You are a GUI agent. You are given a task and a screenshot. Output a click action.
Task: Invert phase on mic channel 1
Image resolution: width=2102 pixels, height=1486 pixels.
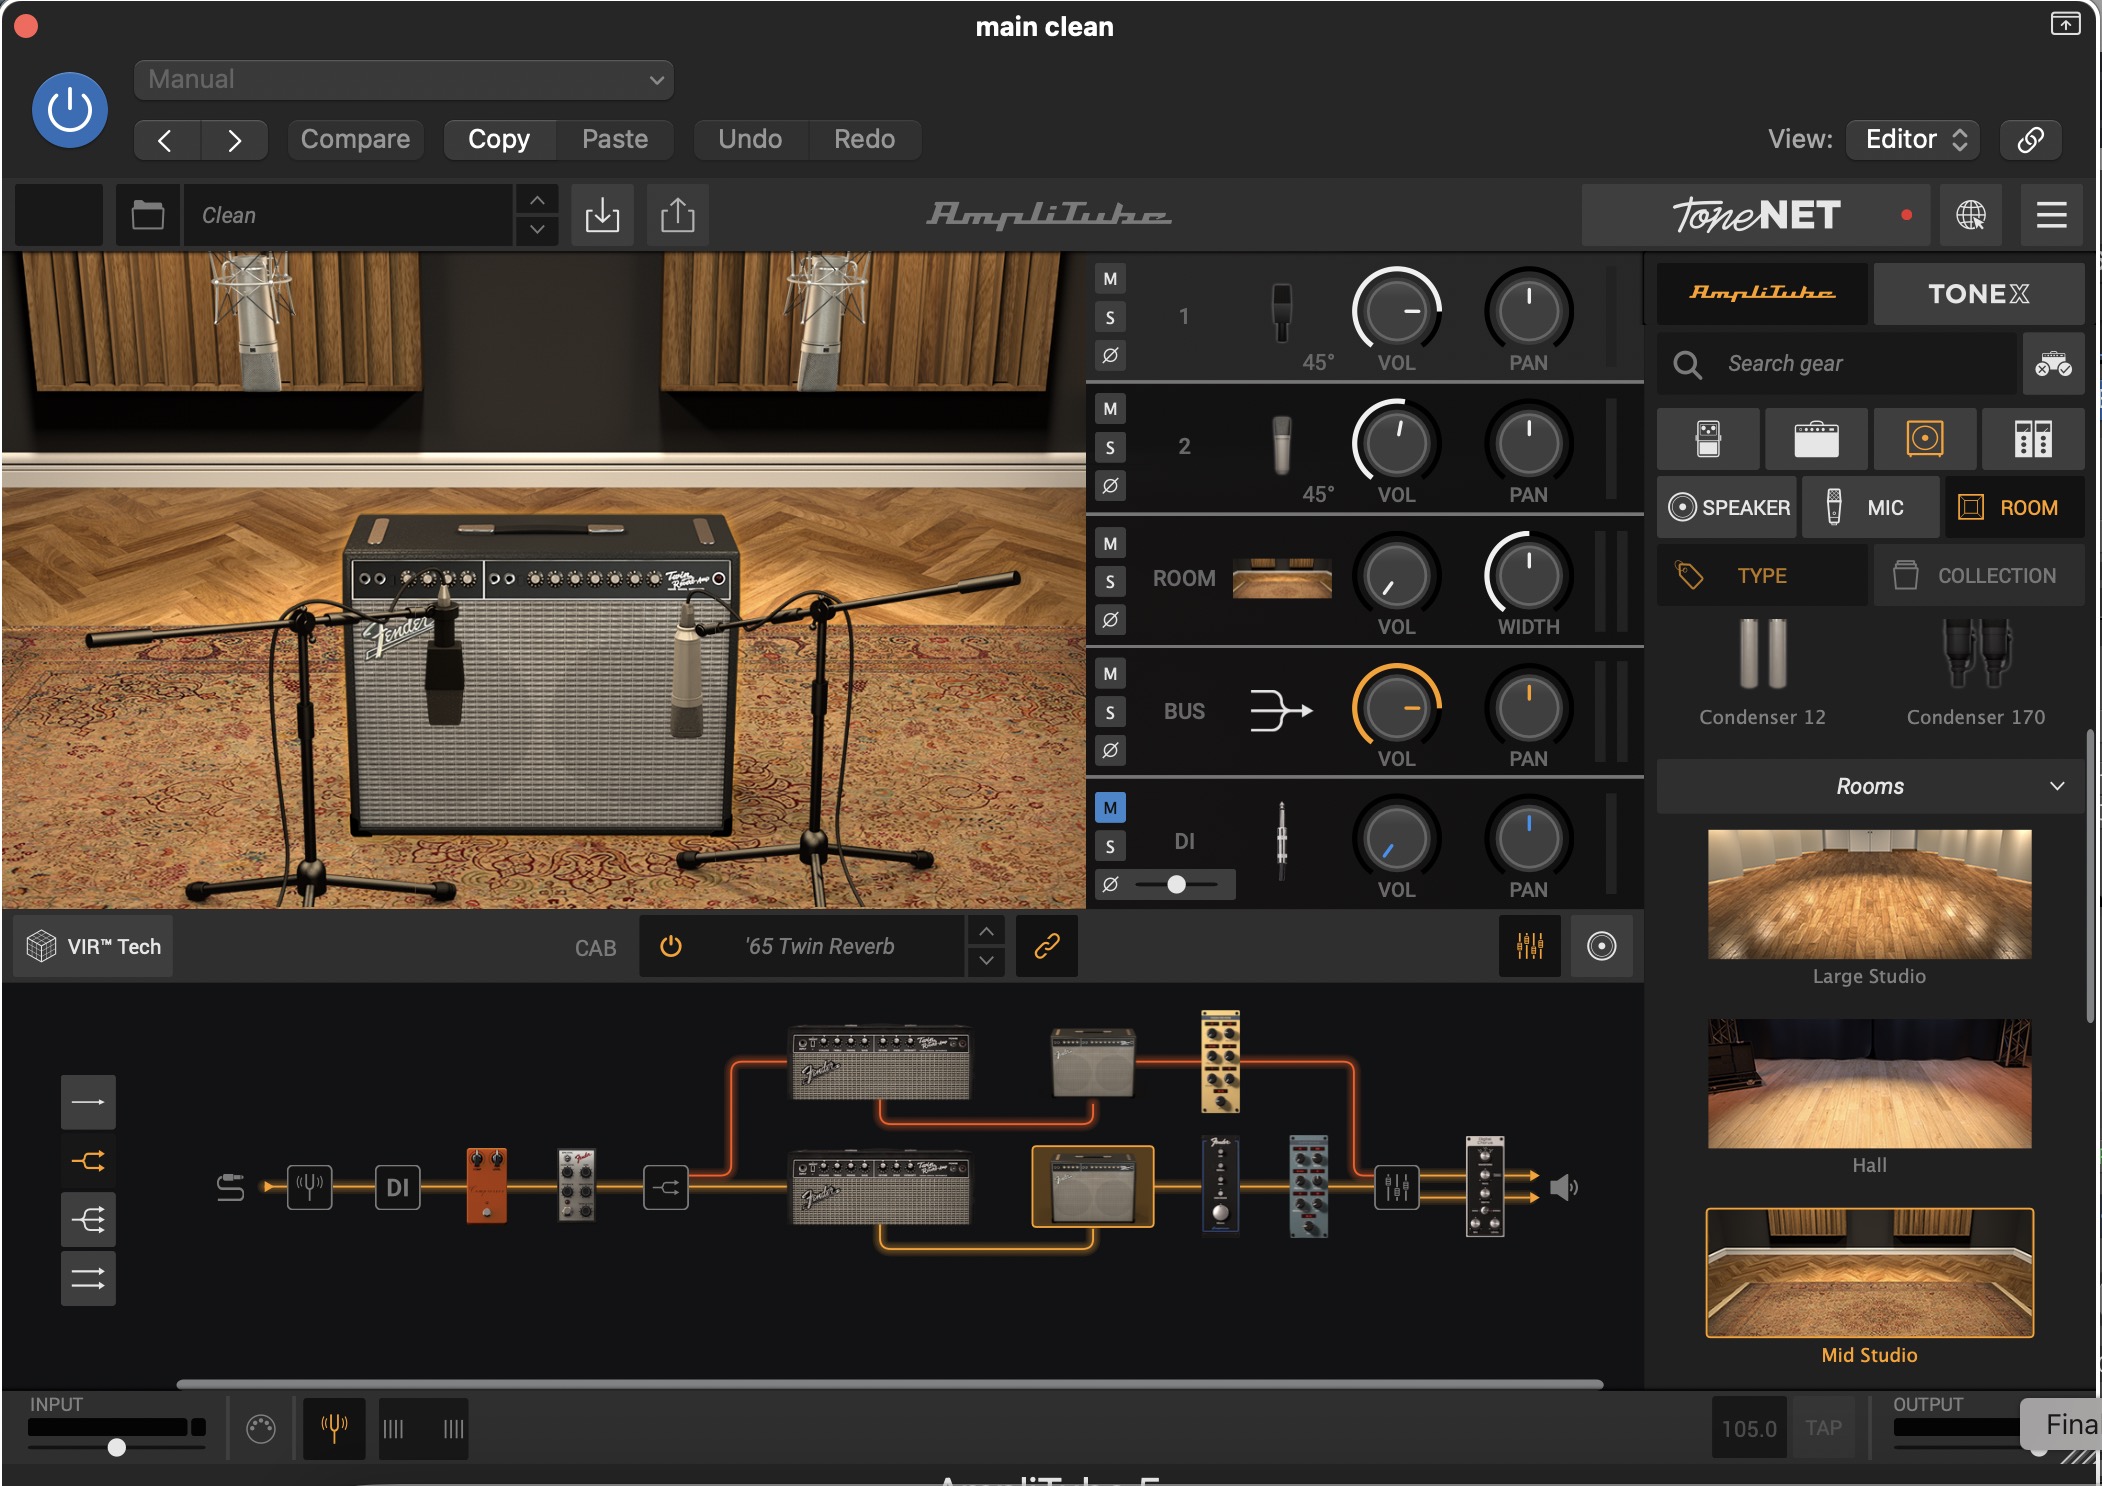pos(1110,355)
